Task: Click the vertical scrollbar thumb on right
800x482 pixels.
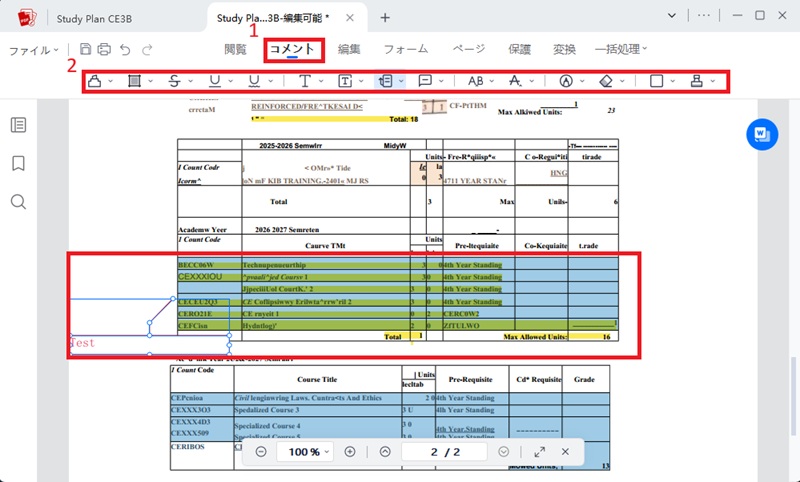Action: (794, 397)
